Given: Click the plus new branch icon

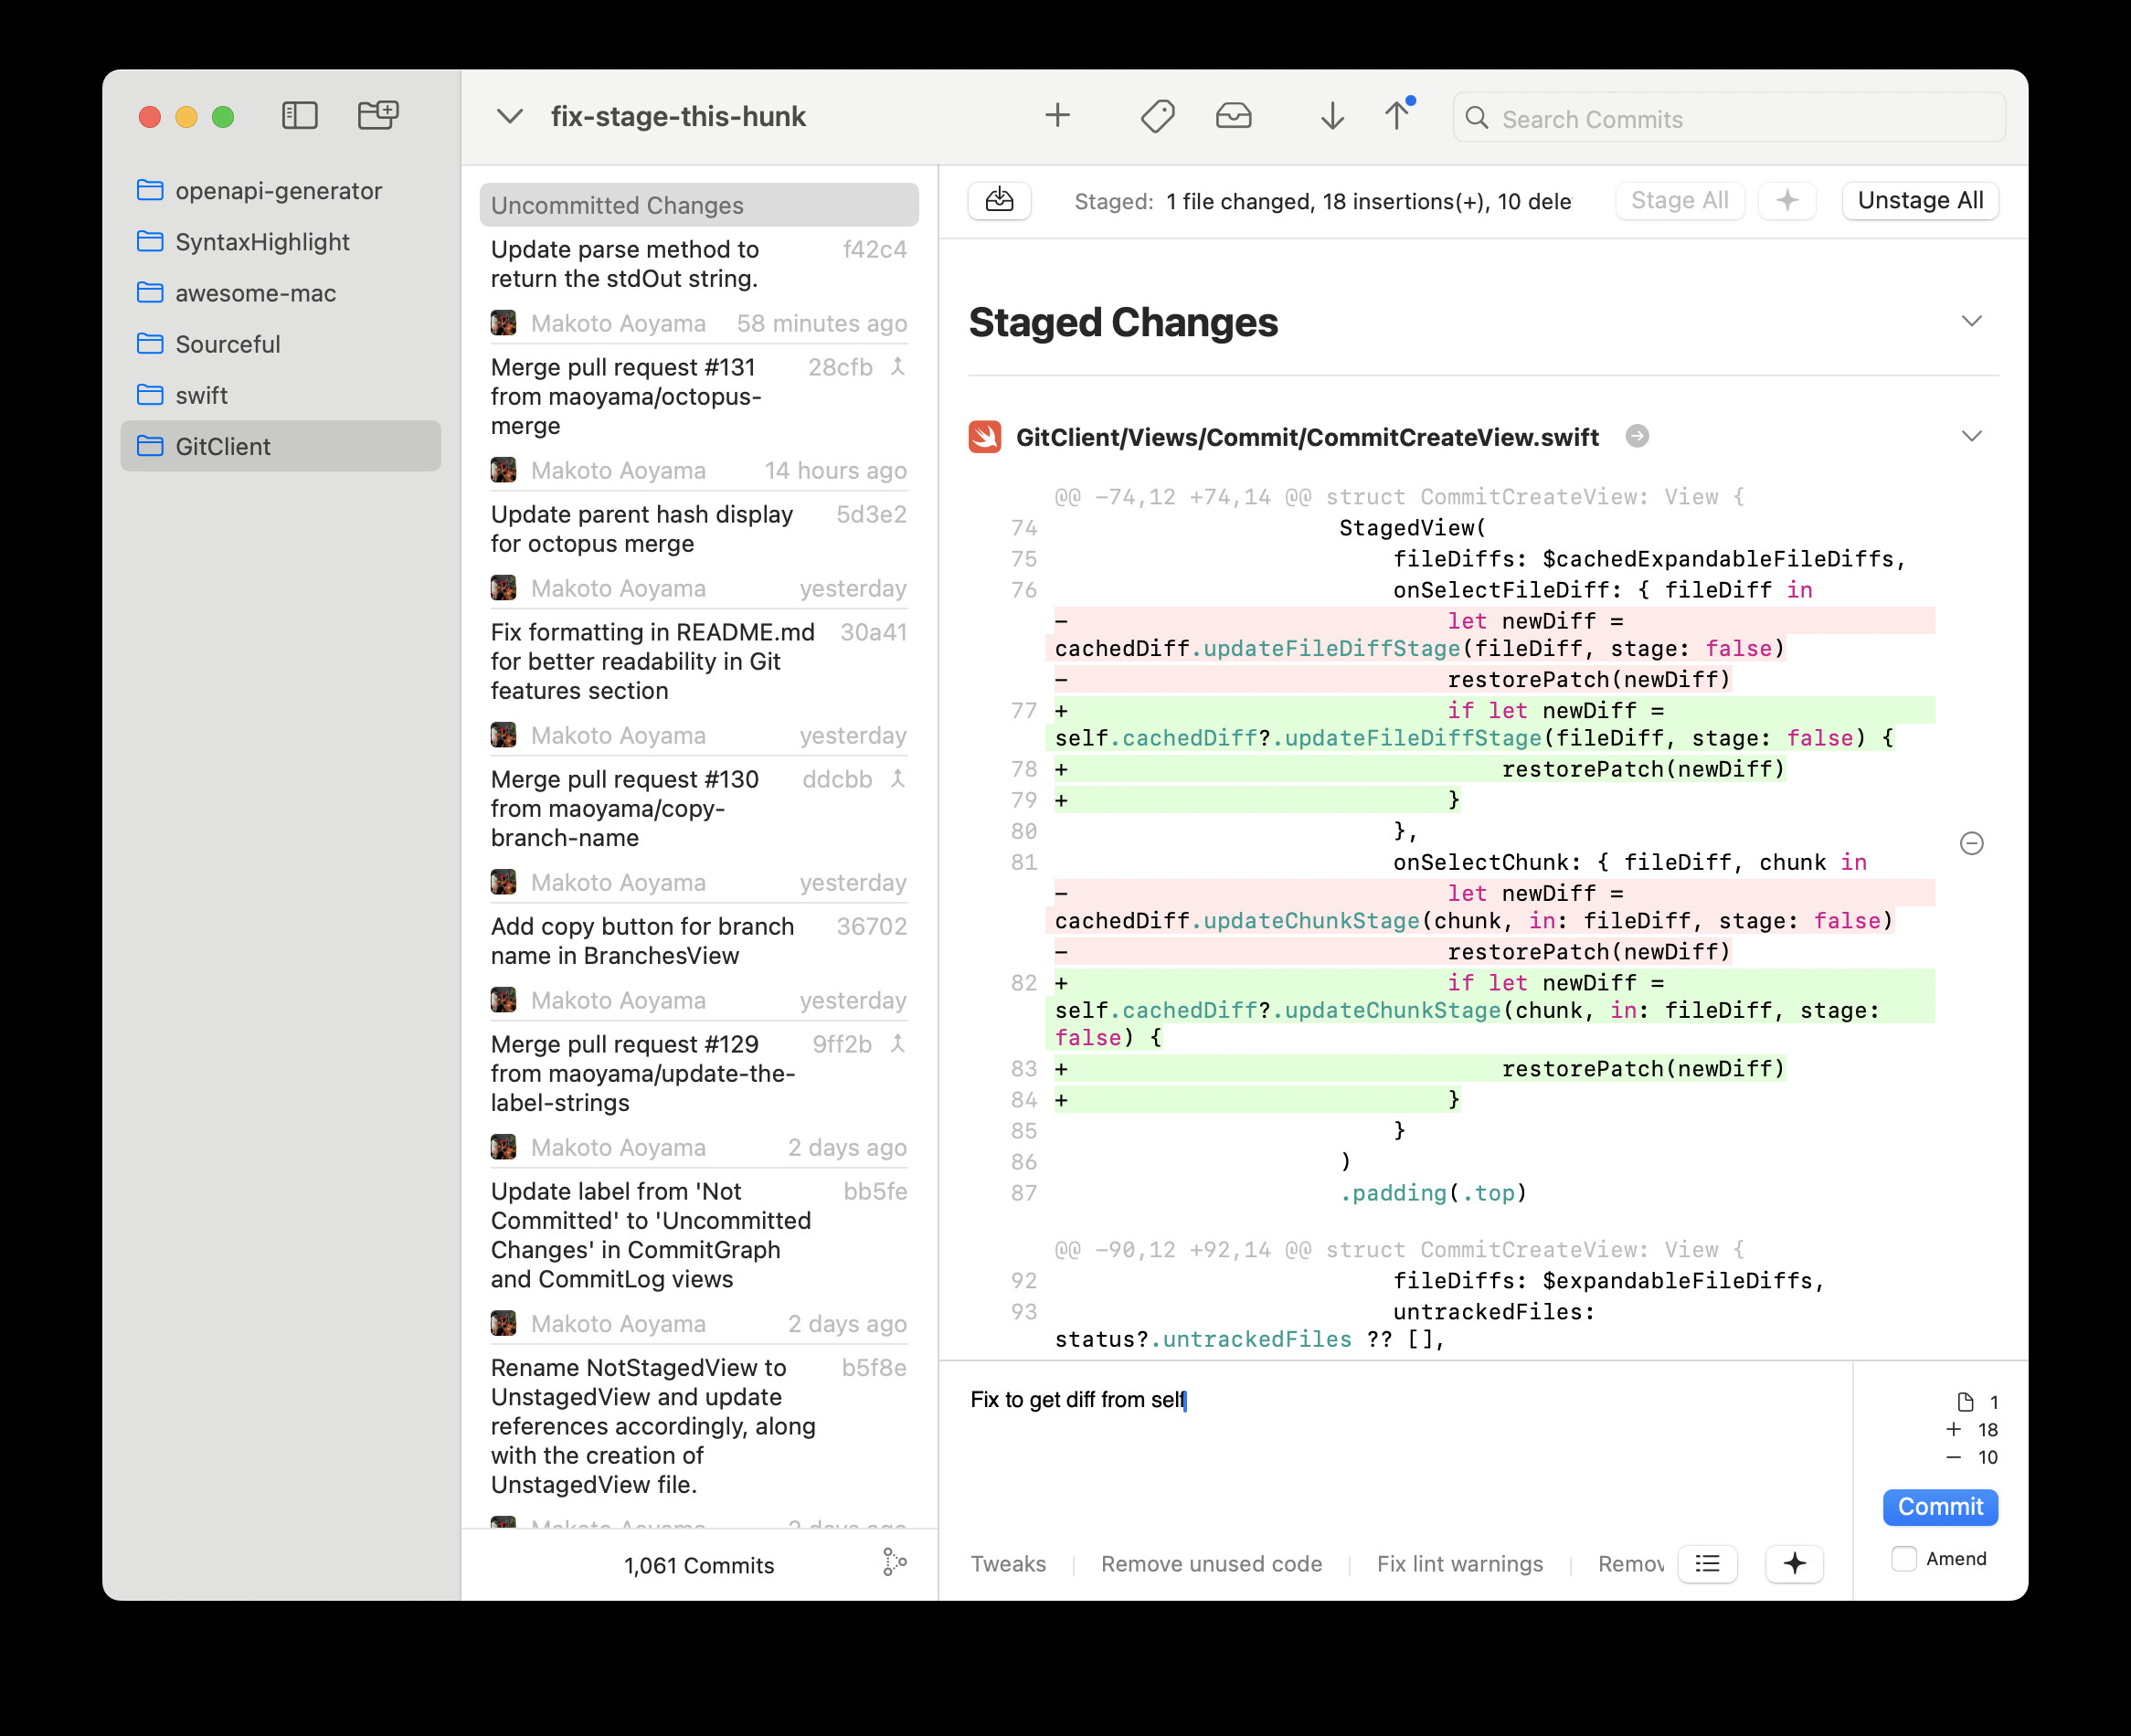Looking at the screenshot, I should pos(1057,116).
